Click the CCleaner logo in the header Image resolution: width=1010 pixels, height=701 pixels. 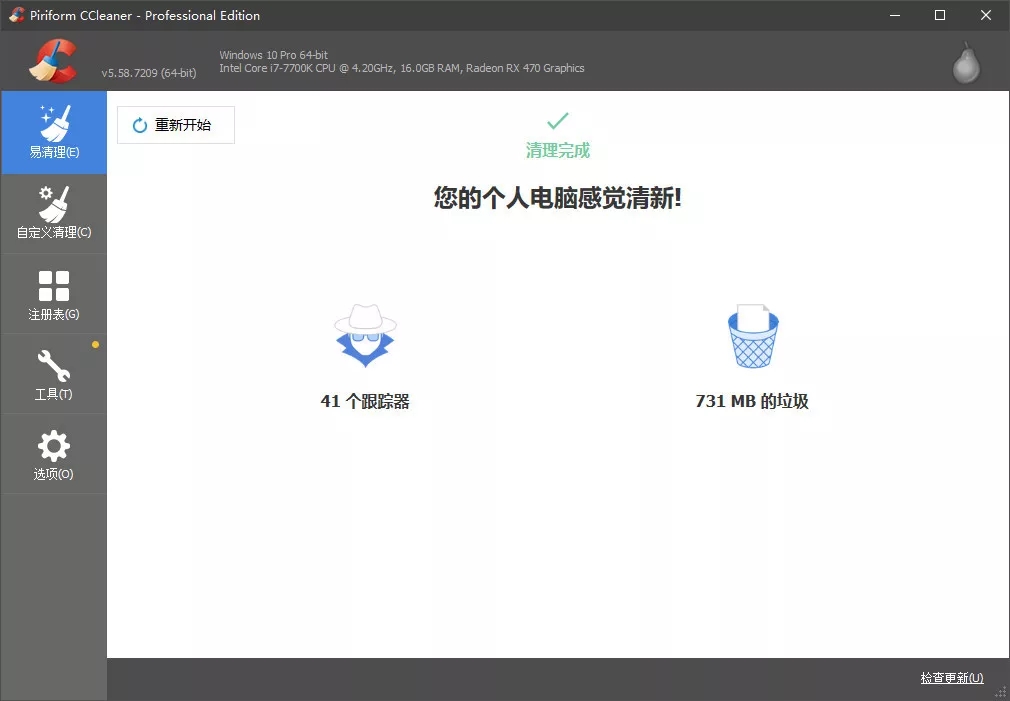pos(55,60)
